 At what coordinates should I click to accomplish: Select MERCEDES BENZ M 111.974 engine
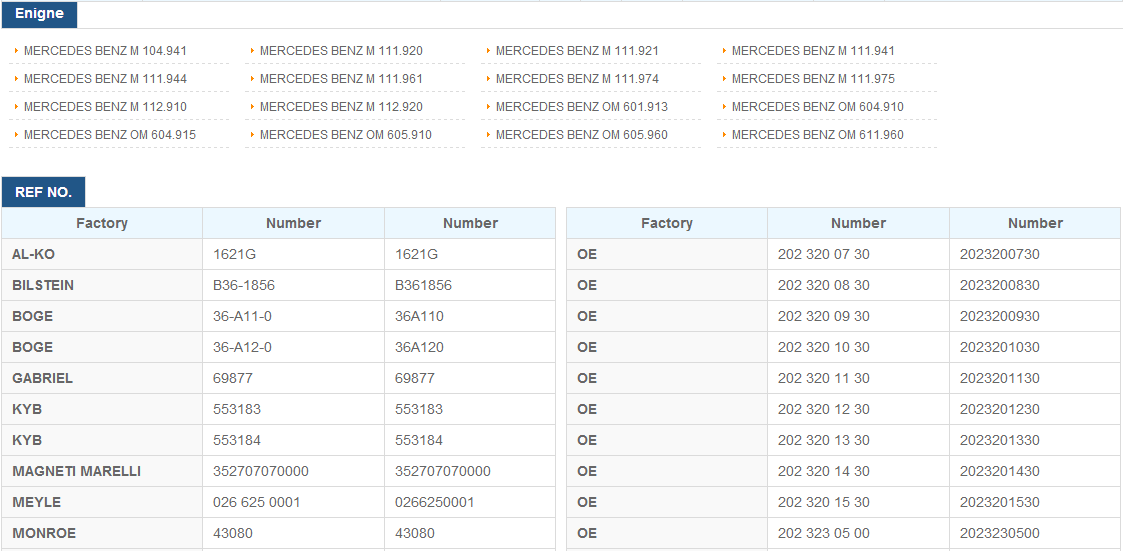tap(577, 79)
